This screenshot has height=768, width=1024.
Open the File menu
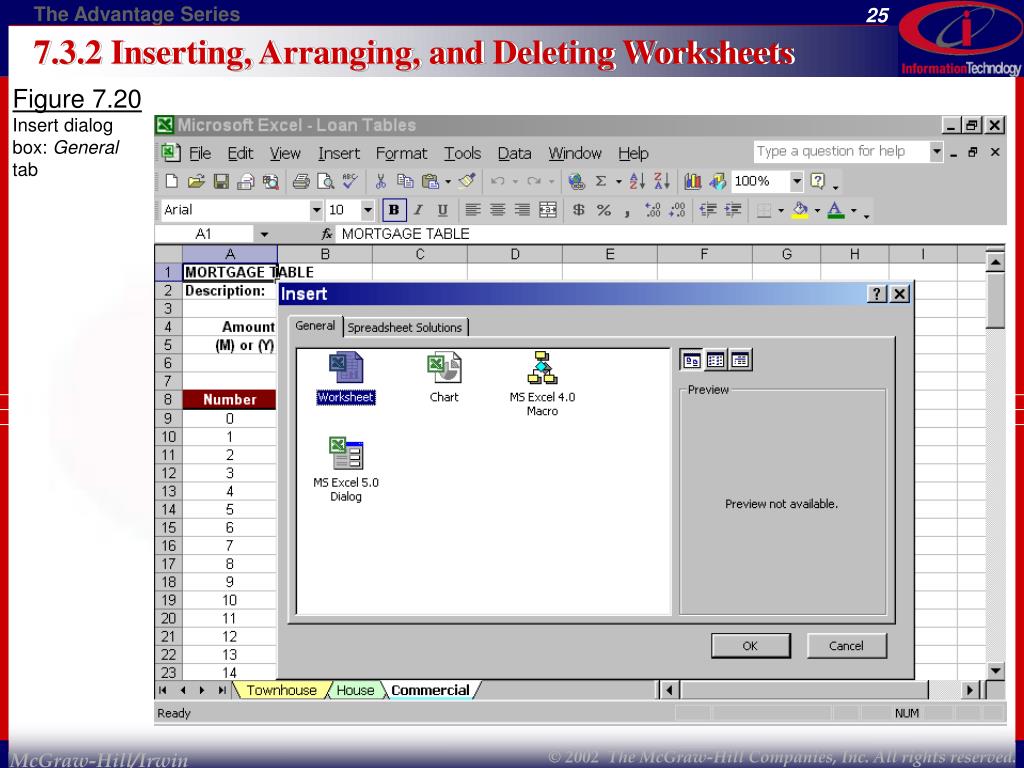click(x=200, y=153)
